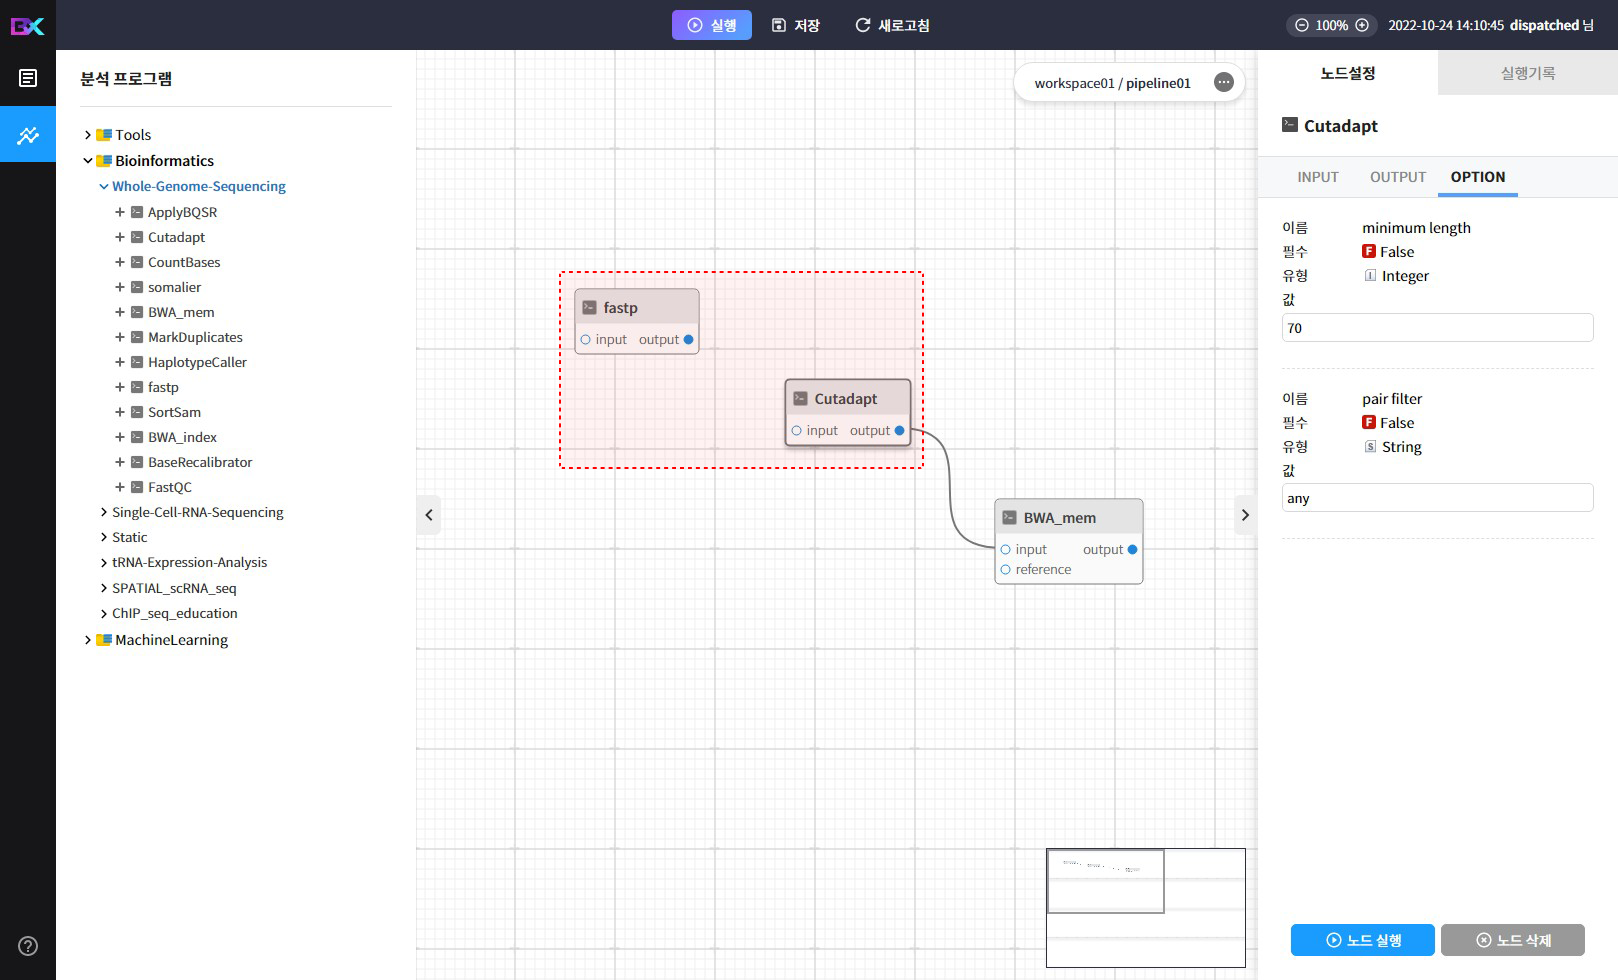The width and height of the screenshot is (1618, 980).
Task: Expand the MachineLearning folder
Action: pyautogui.click(x=88, y=640)
